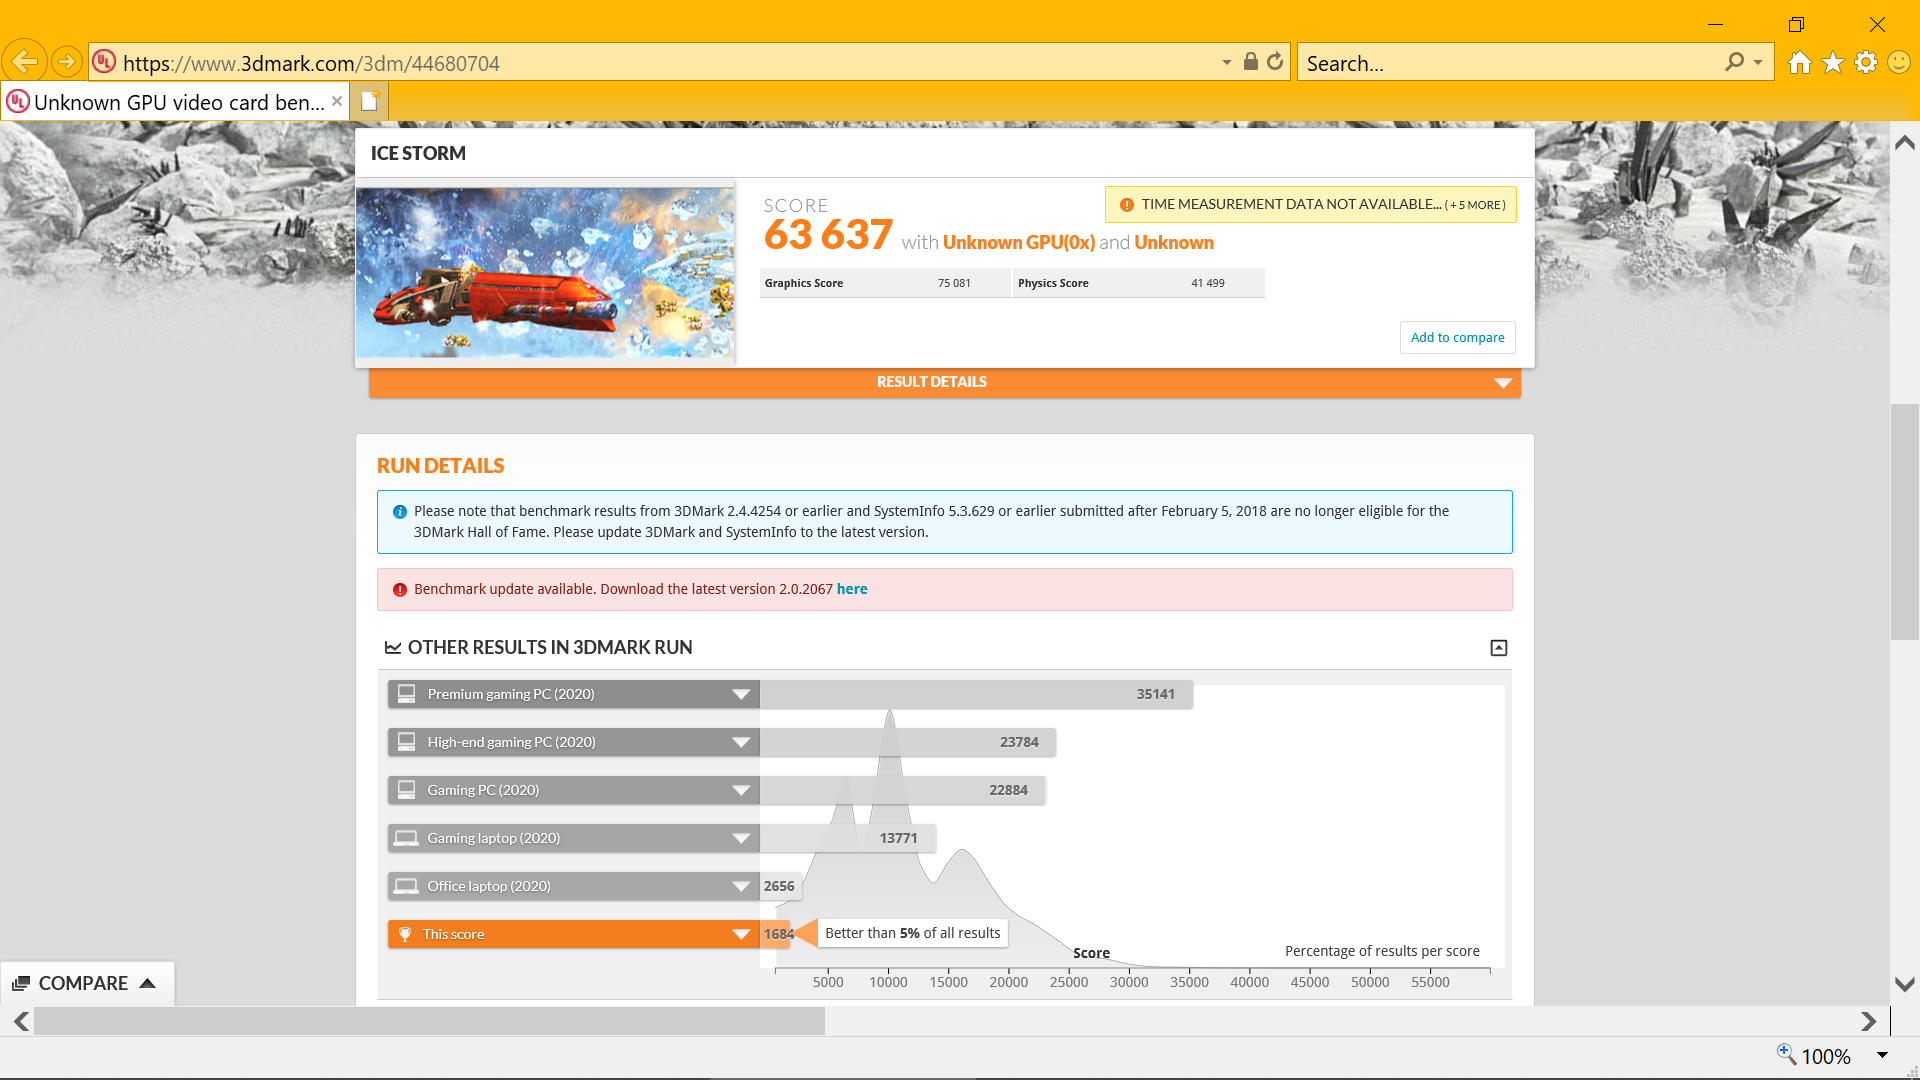The width and height of the screenshot is (1920, 1080).
Task: Collapse Other Results in 3DMark Run section
Action: 1498,647
